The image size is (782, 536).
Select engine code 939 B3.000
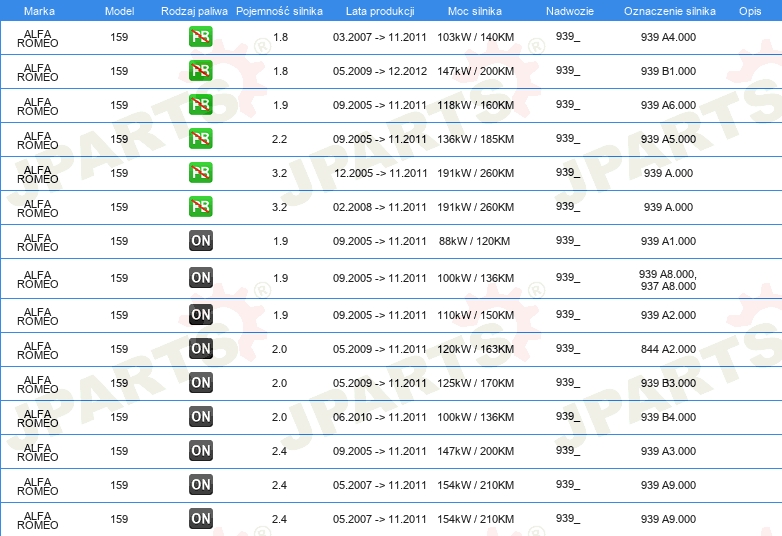coord(668,382)
